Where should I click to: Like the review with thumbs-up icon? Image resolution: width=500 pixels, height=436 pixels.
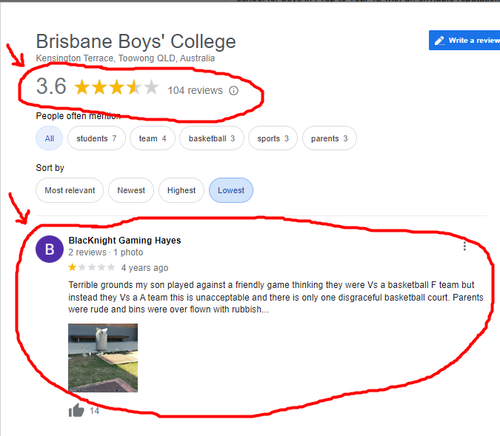tap(76, 410)
